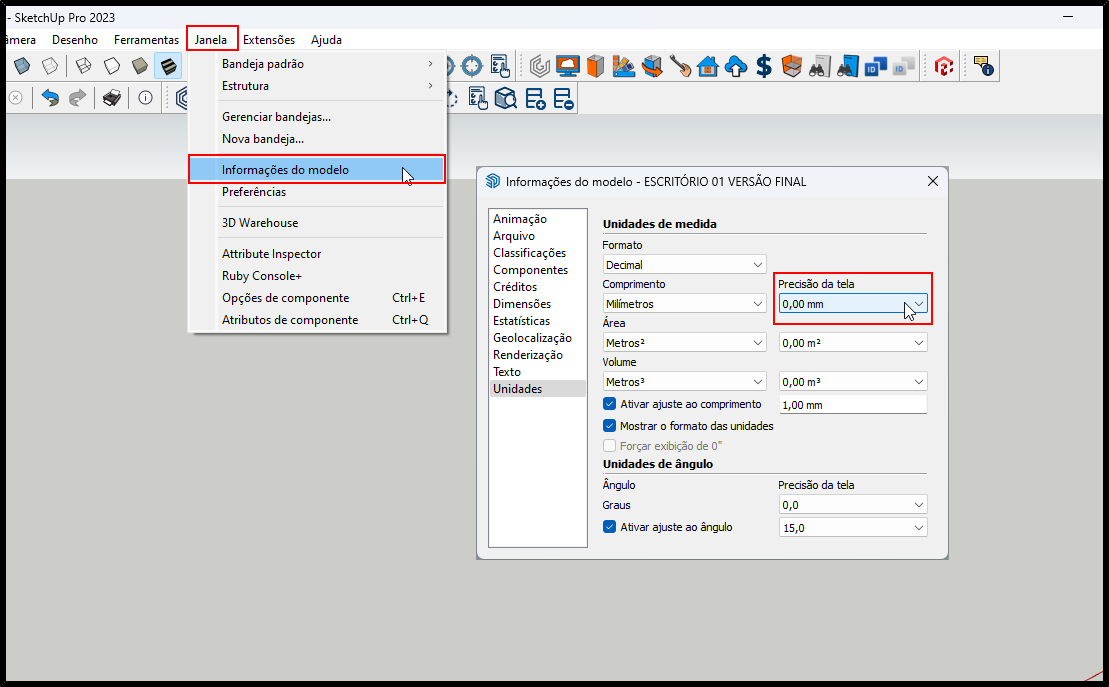Viewport: 1109px width, 687px height.
Task: Click the highlighted striped cube style icon
Action: (x=168, y=66)
